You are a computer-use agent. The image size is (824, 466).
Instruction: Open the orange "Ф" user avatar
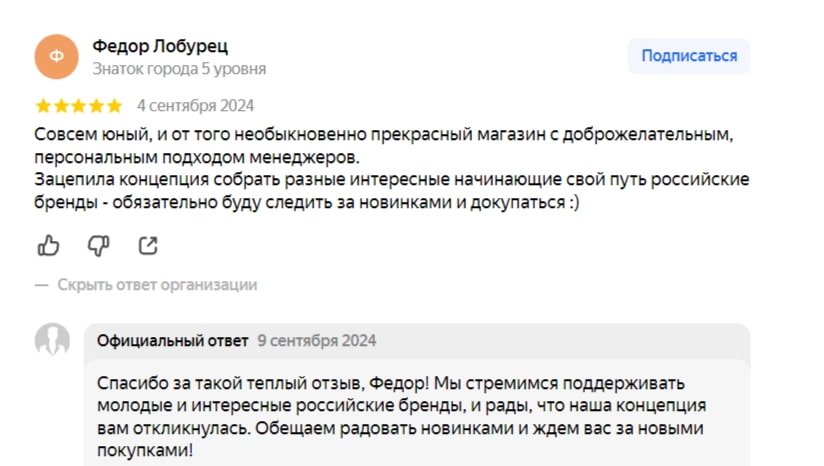pyautogui.click(x=57, y=57)
